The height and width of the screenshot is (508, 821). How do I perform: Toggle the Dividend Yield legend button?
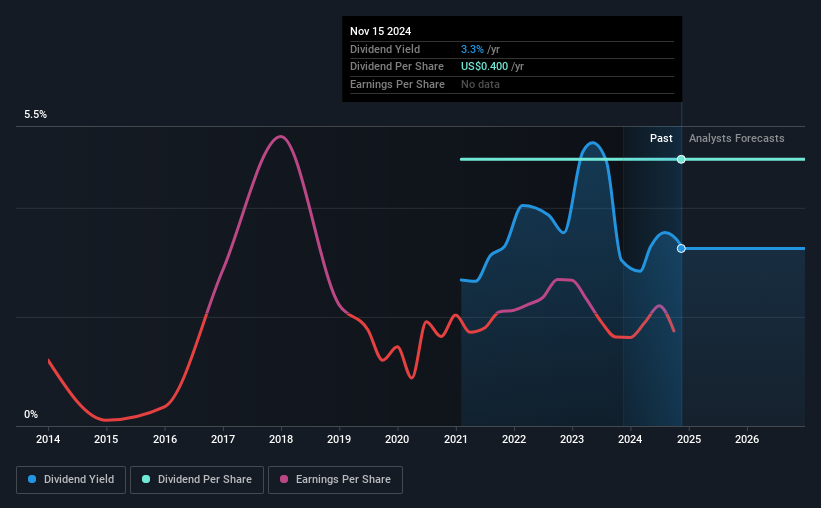click(x=71, y=480)
